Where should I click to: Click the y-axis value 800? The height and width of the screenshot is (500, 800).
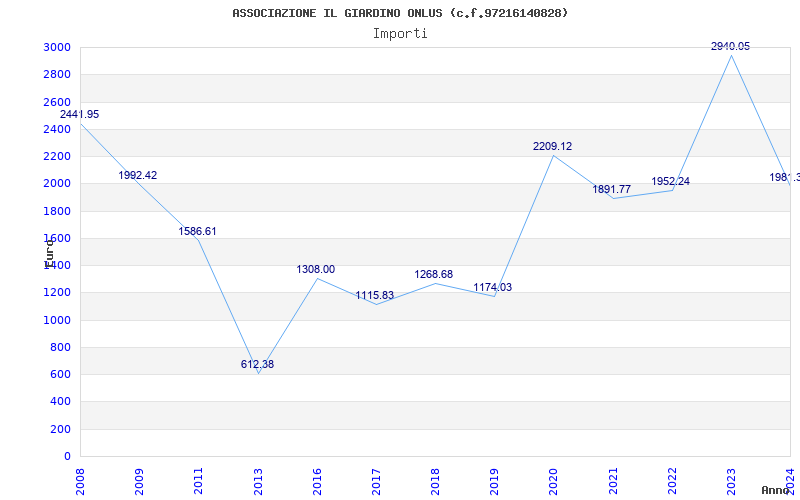pos(63,347)
